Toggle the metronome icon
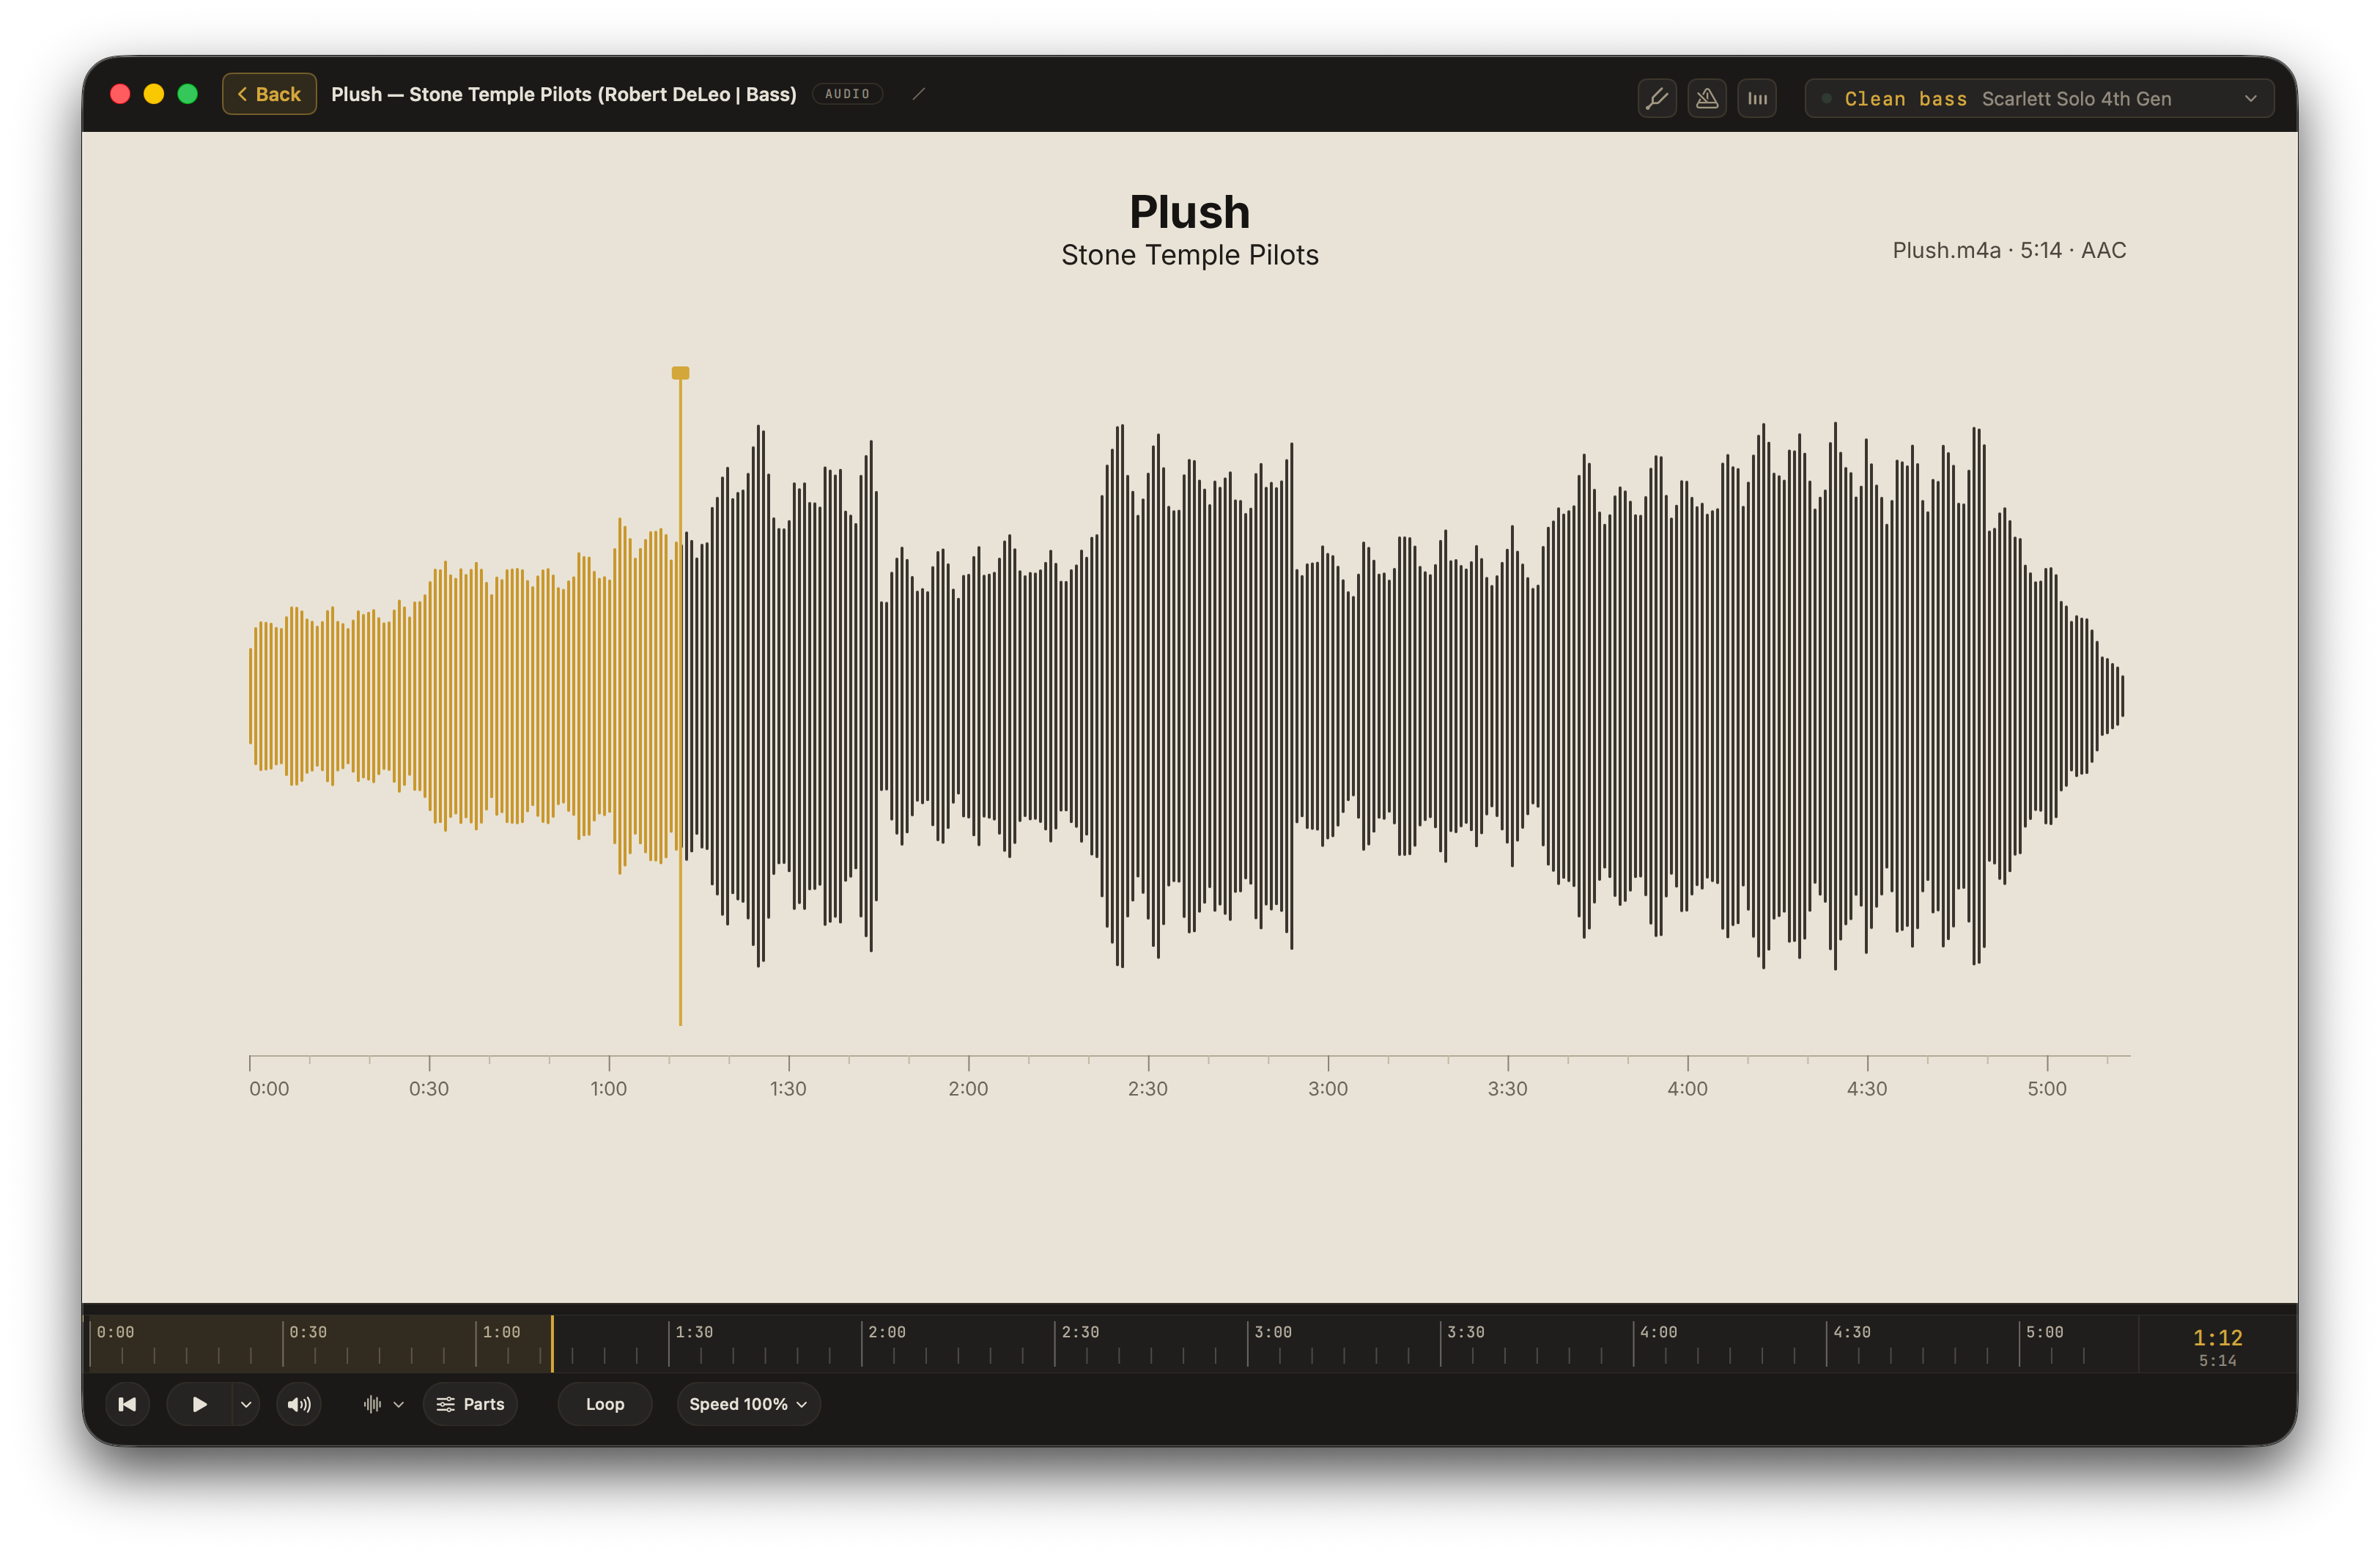Image resolution: width=2380 pixels, height=1555 pixels. pyautogui.click(x=1707, y=98)
